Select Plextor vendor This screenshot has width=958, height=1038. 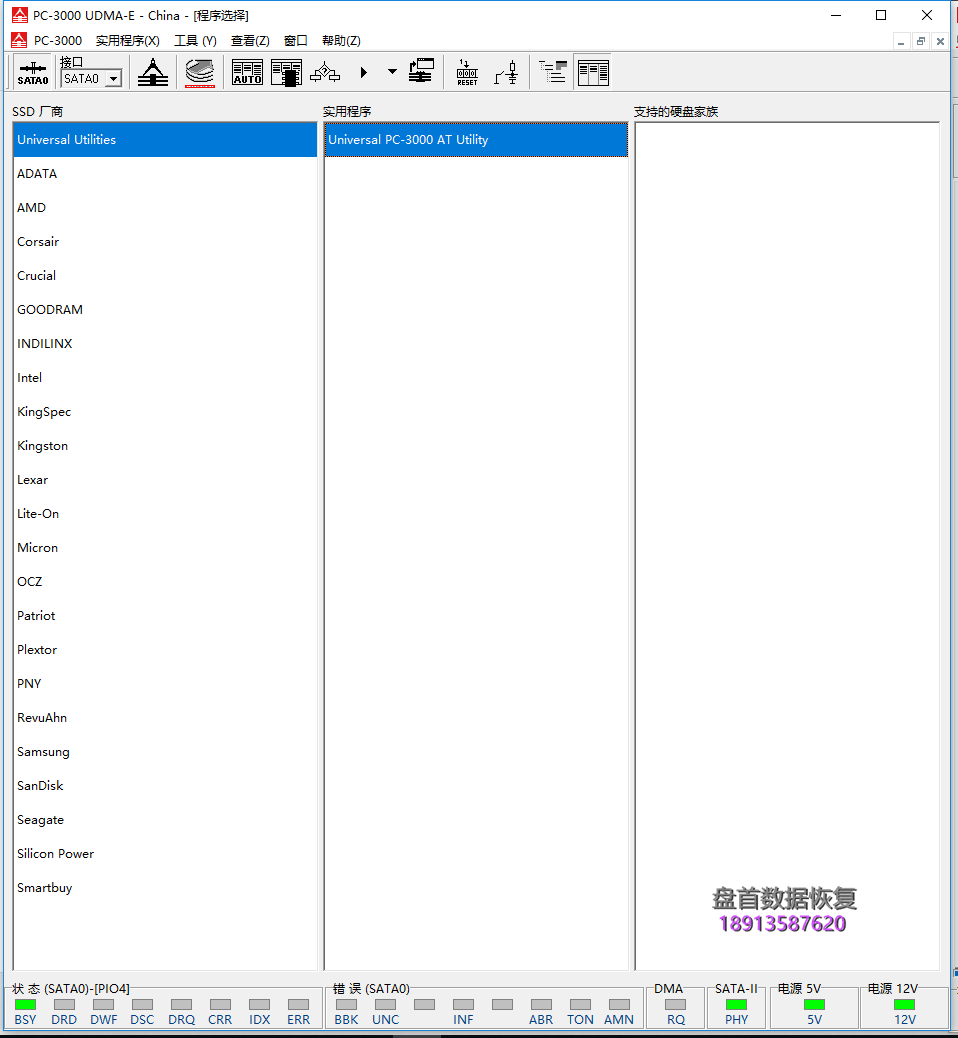[165, 649]
